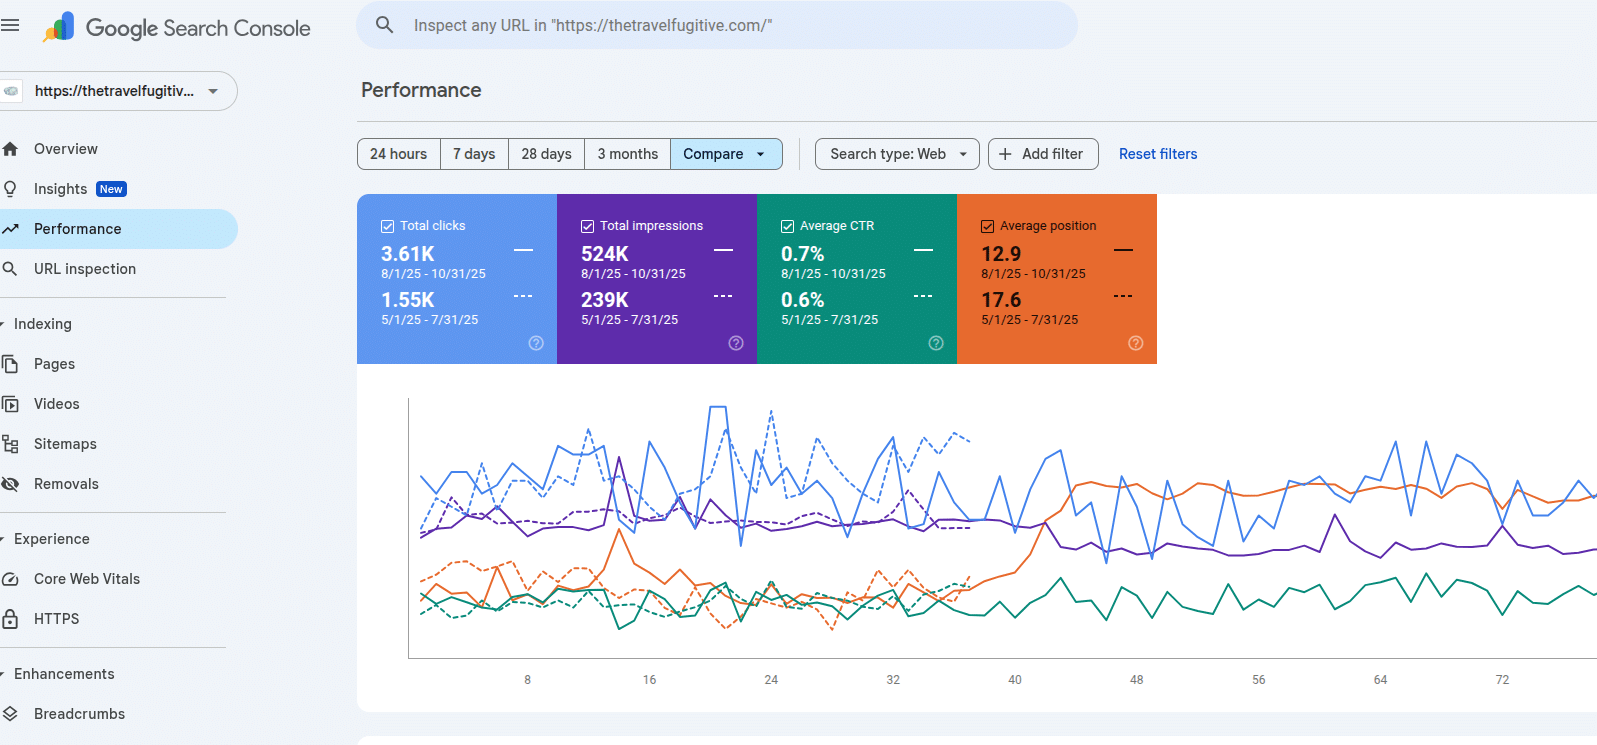
Task: Click the Reset filters link
Action: (1157, 154)
